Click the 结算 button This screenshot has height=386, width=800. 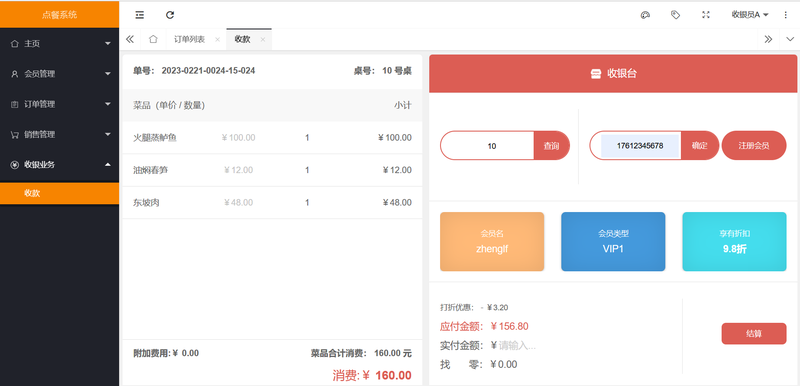[754, 333]
